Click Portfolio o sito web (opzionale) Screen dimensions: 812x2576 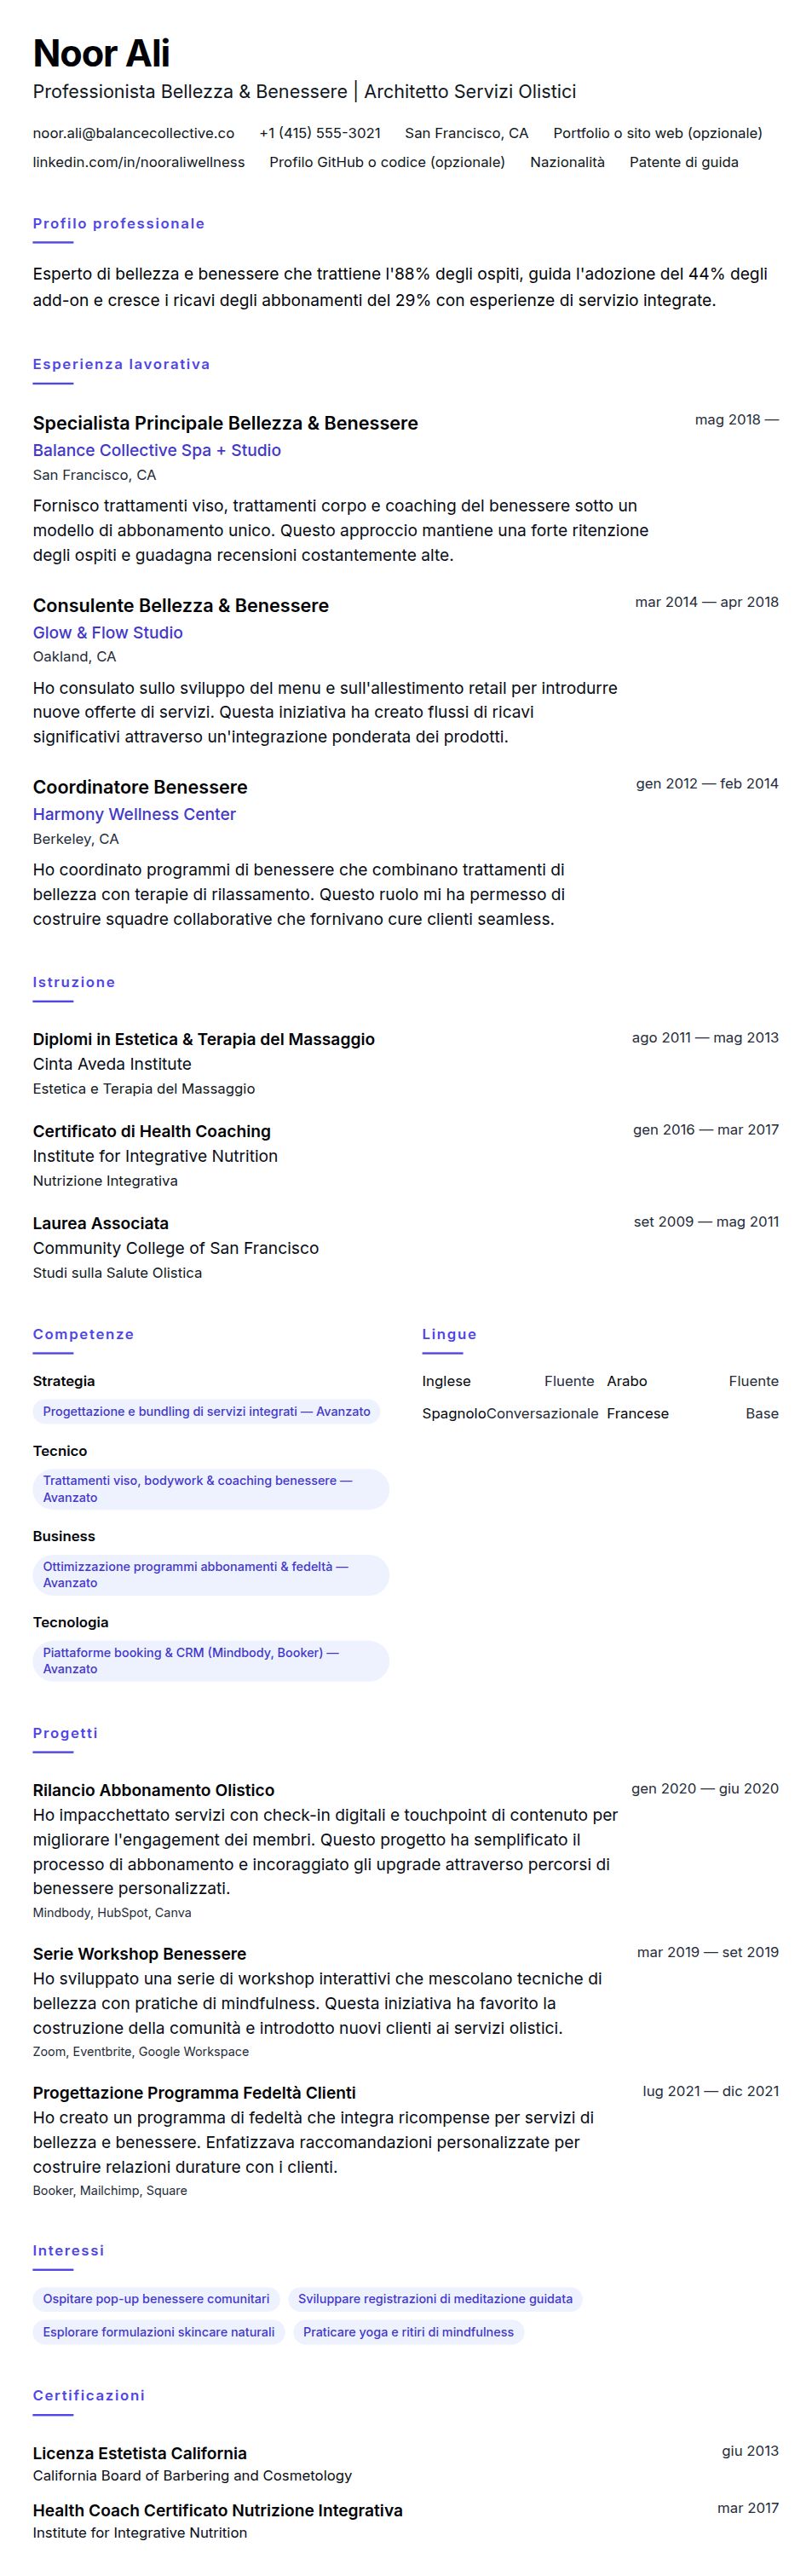(658, 133)
